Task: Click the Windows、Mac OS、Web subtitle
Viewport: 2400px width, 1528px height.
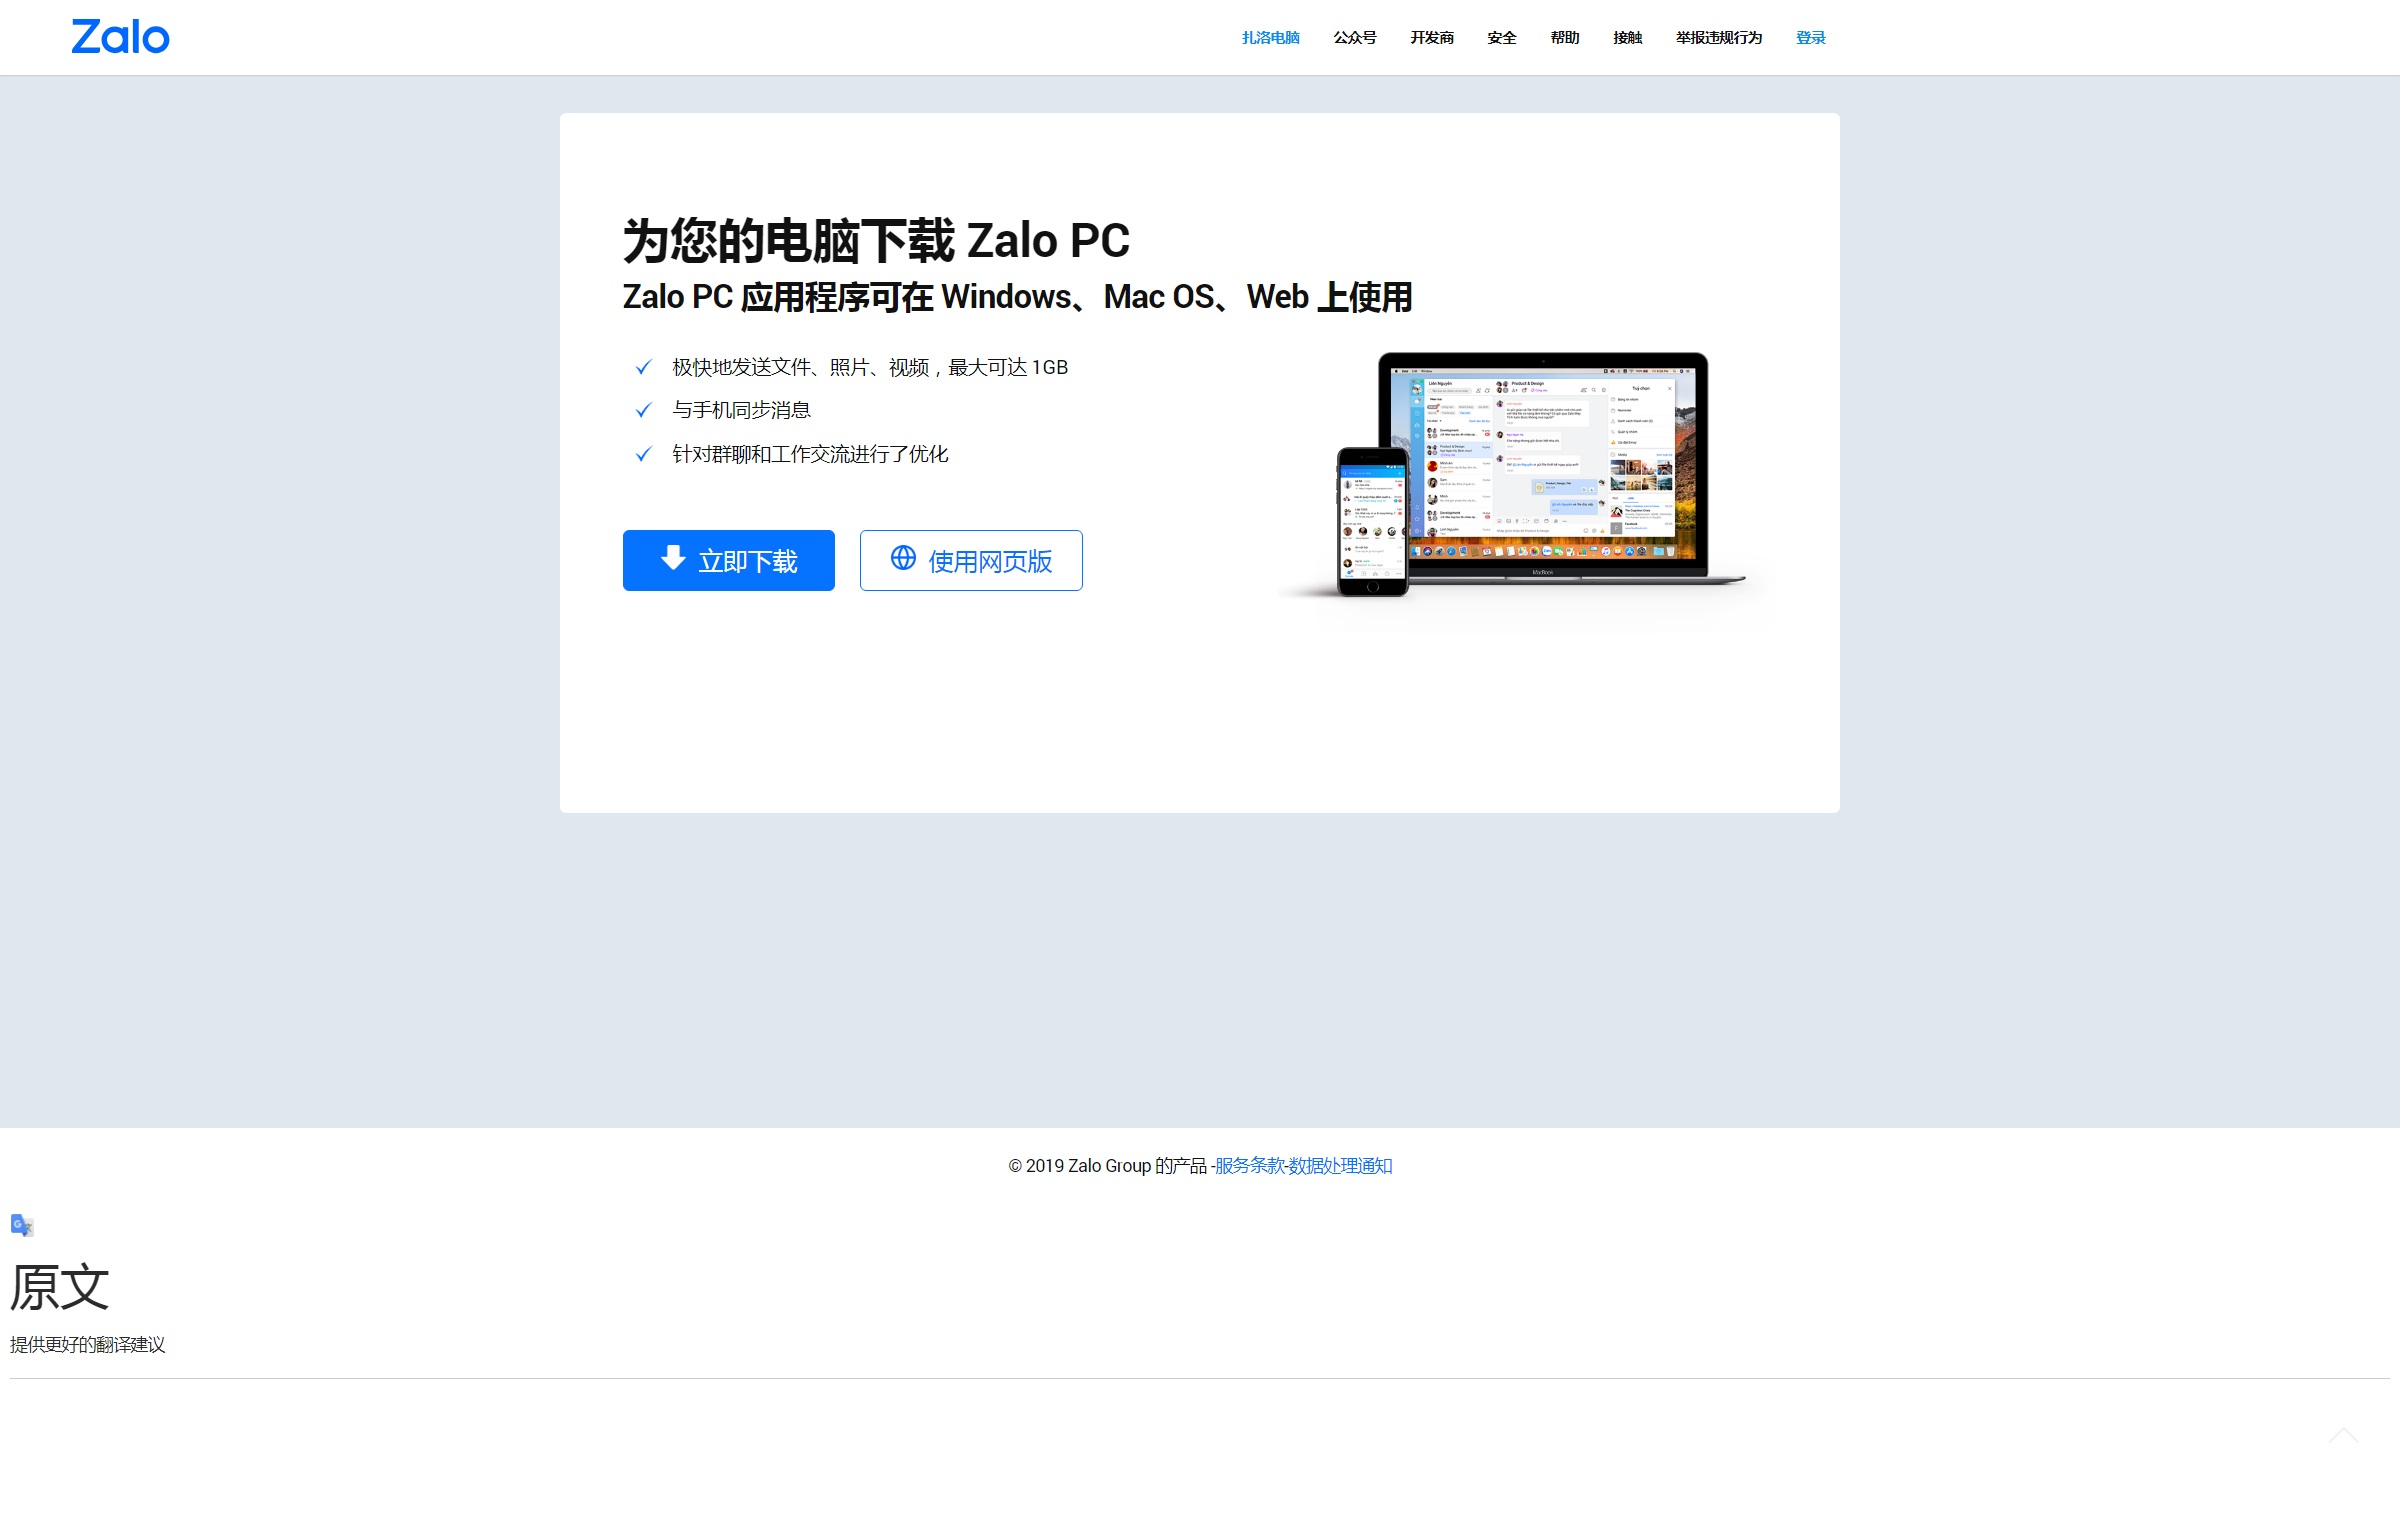Action: [1017, 297]
